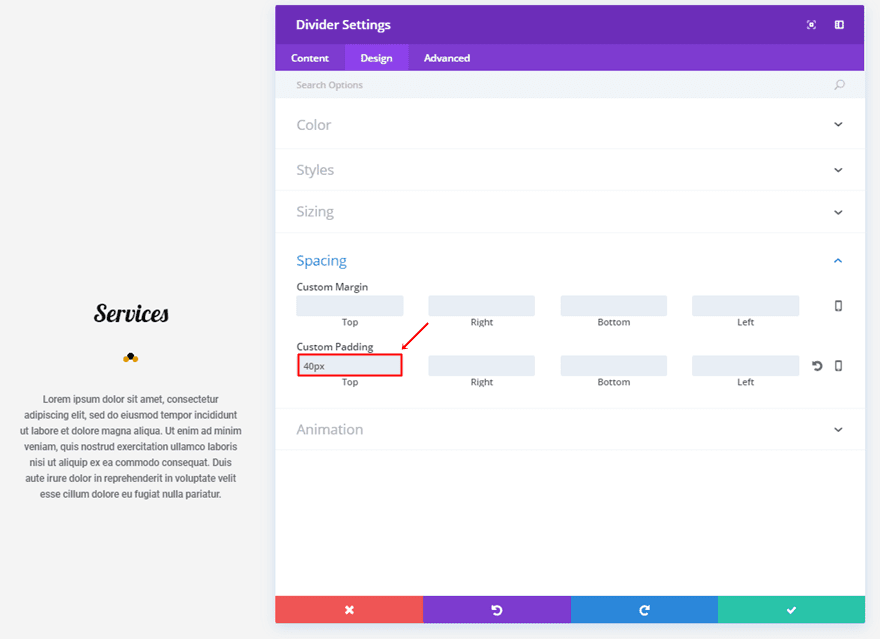Expand the Animation section
The image size is (880, 639).
tap(838, 430)
